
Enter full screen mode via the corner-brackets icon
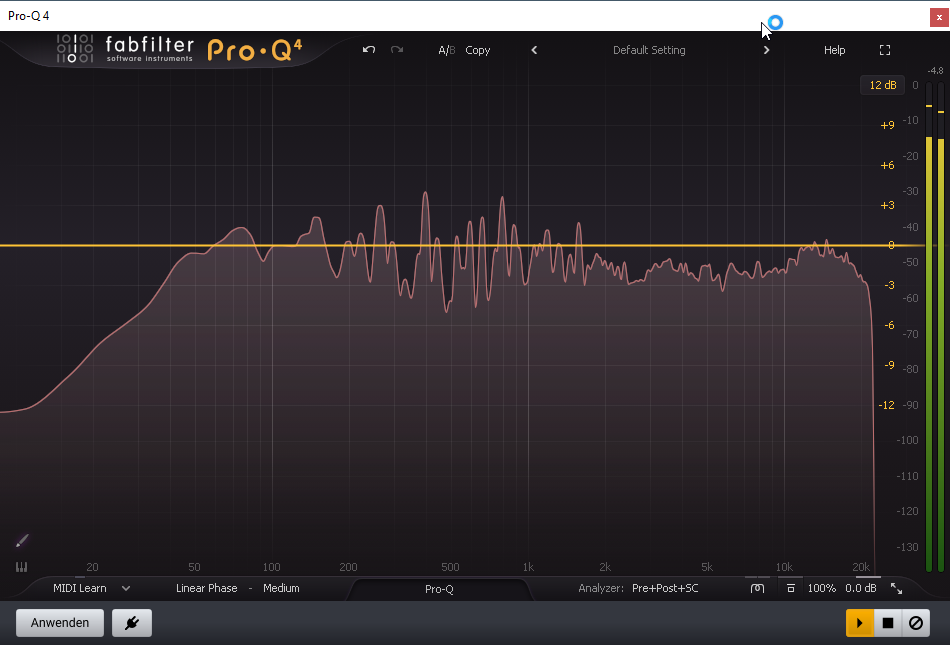885,50
